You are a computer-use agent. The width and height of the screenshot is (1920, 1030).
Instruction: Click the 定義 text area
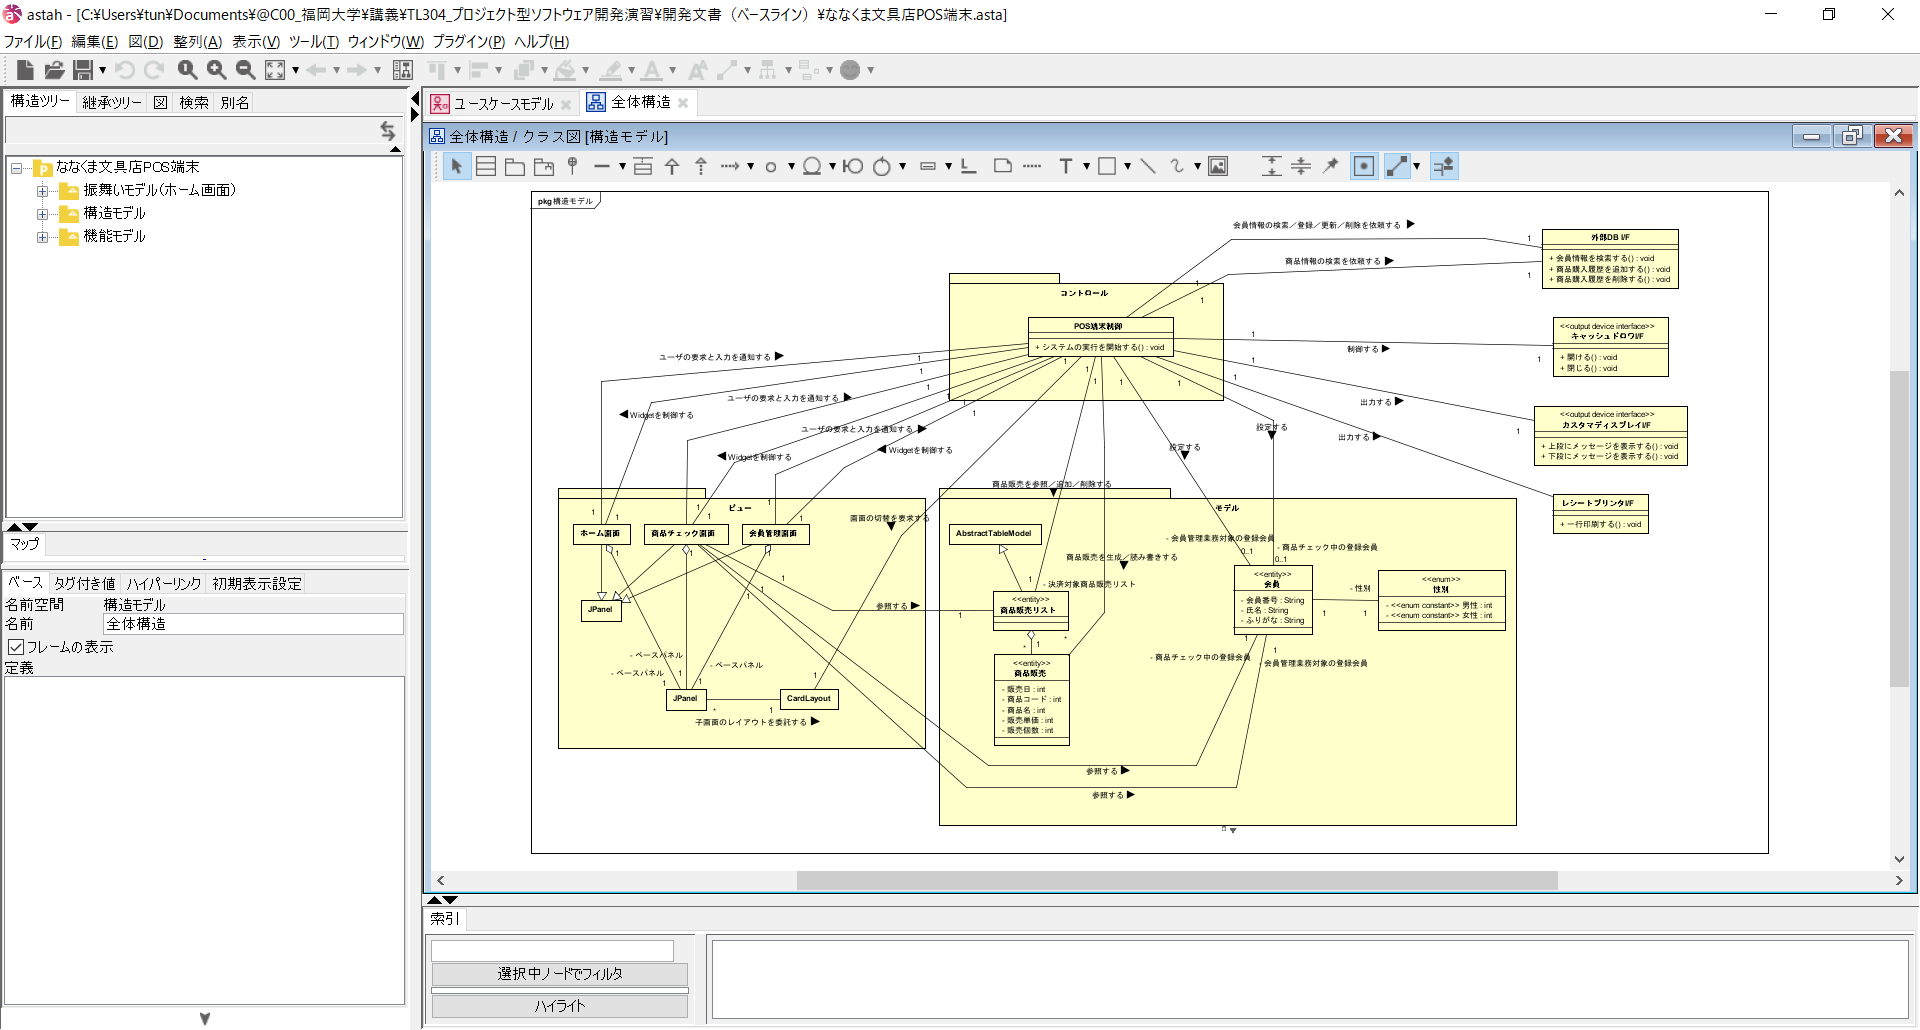click(x=204, y=840)
